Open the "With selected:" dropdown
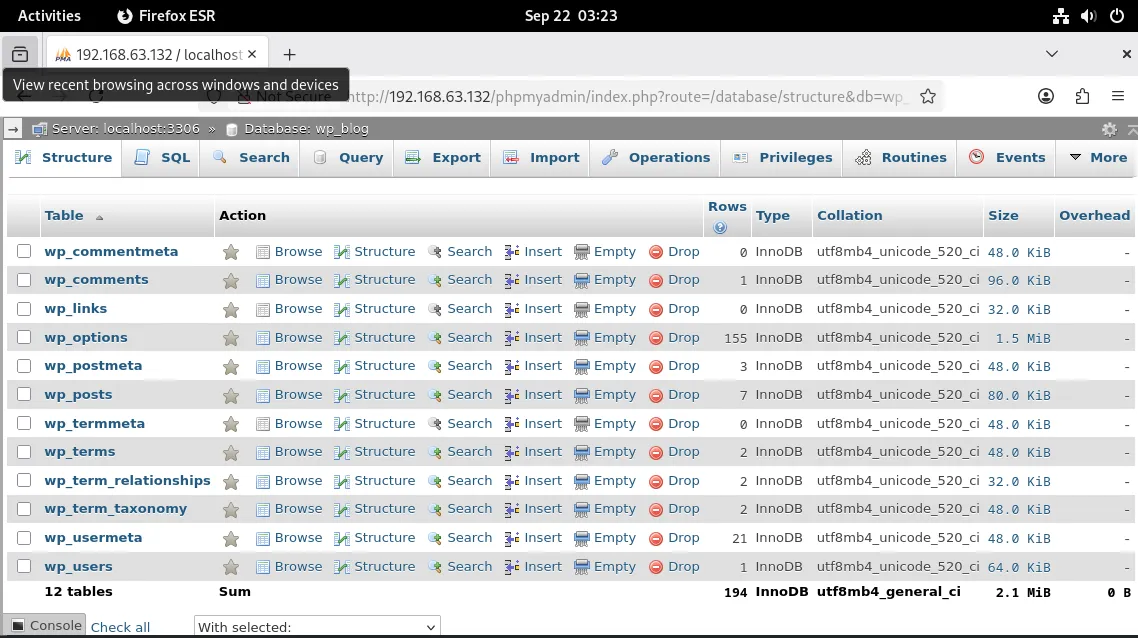 317,627
